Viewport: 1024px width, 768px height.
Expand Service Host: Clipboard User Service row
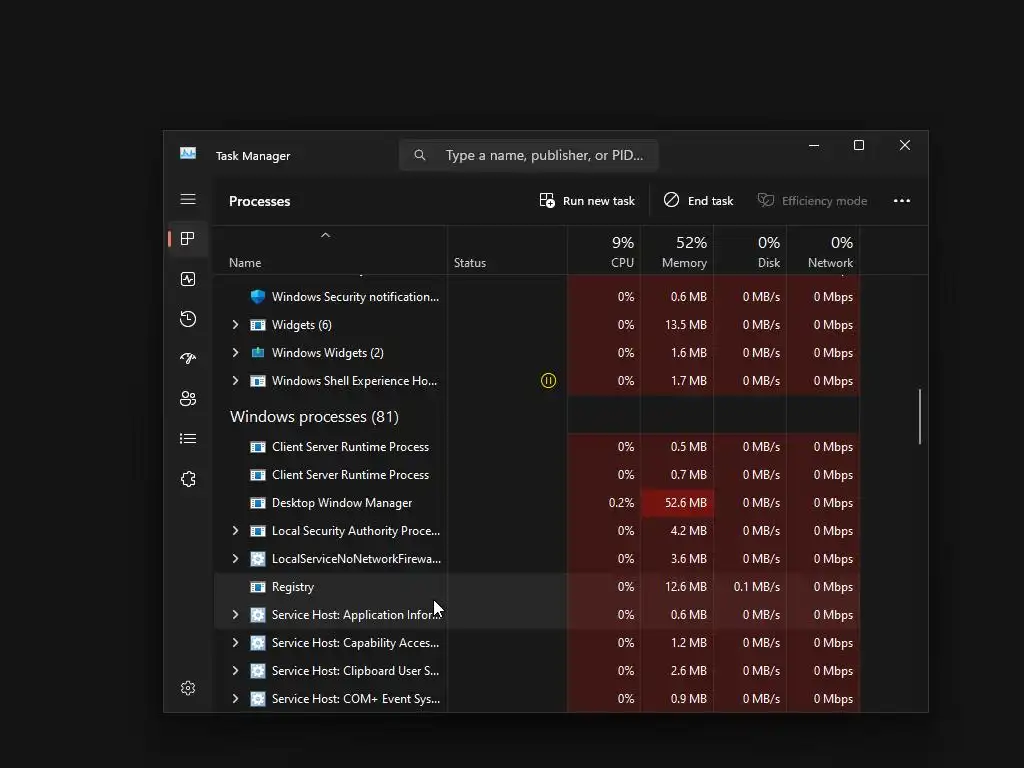coord(236,671)
